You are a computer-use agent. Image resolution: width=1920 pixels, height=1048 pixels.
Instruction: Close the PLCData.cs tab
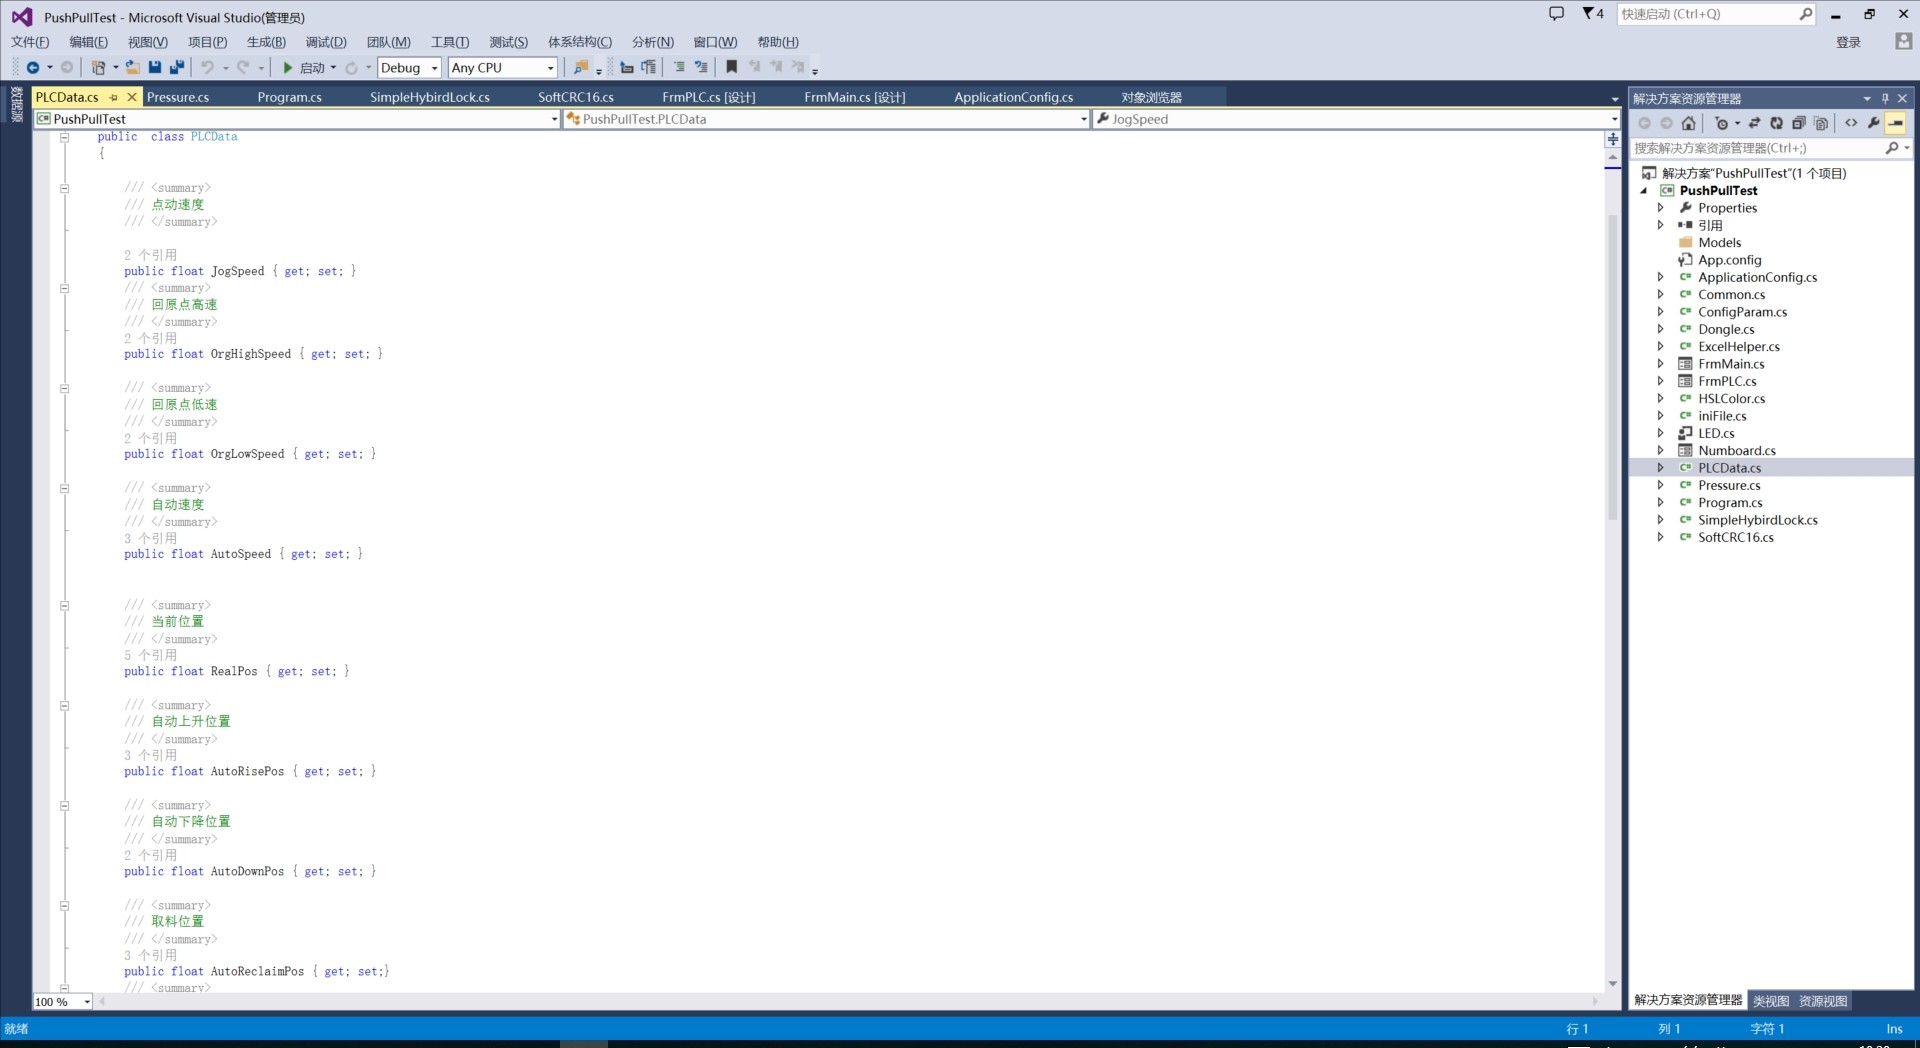[132, 97]
